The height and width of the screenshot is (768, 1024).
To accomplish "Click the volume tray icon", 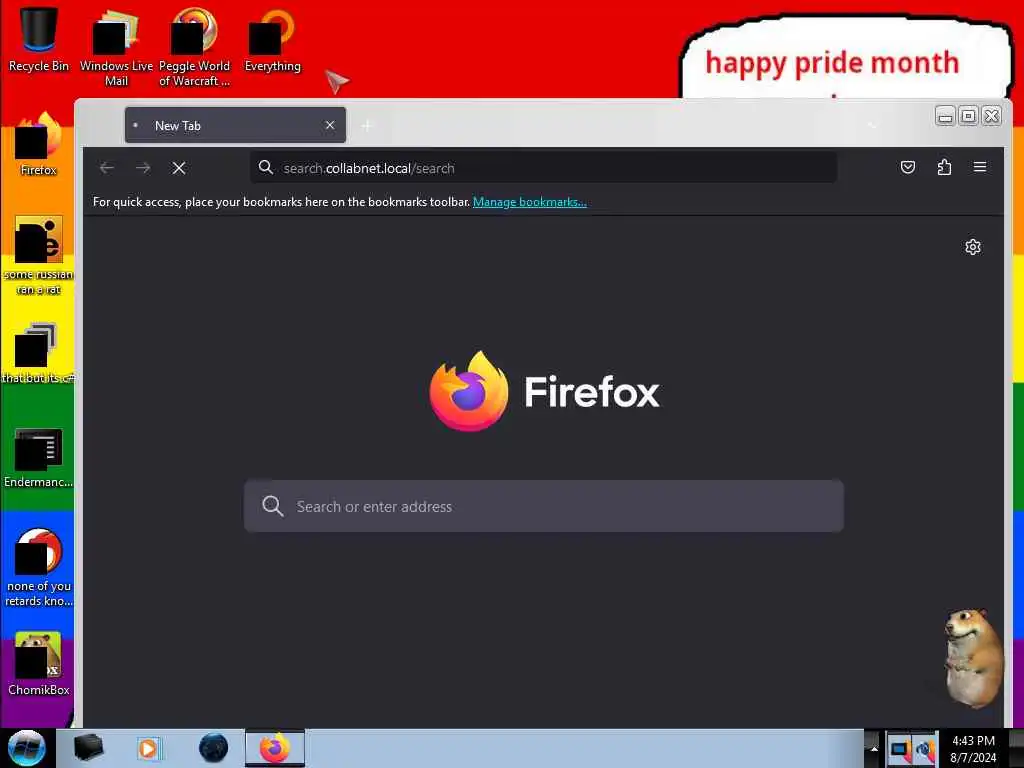I will click(x=925, y=749).
